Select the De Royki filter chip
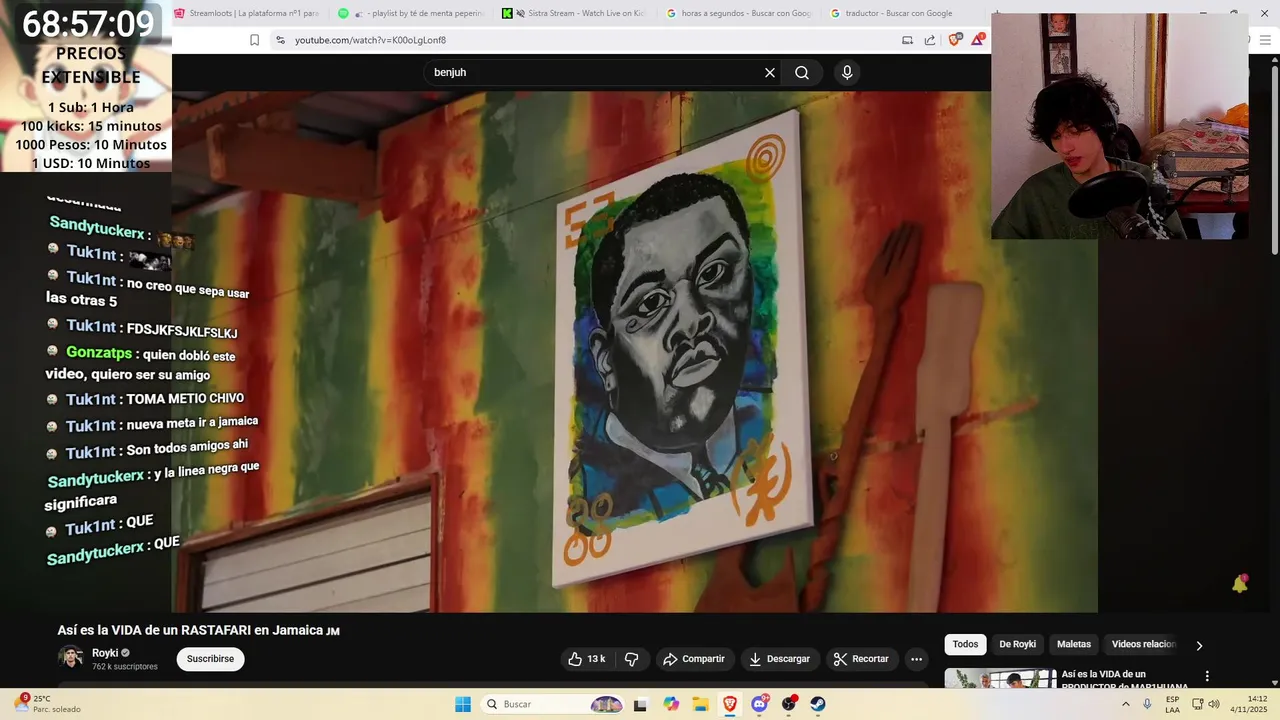Image resolution: width=1280 pixels, height=720 pixels. pos(1018,644)
